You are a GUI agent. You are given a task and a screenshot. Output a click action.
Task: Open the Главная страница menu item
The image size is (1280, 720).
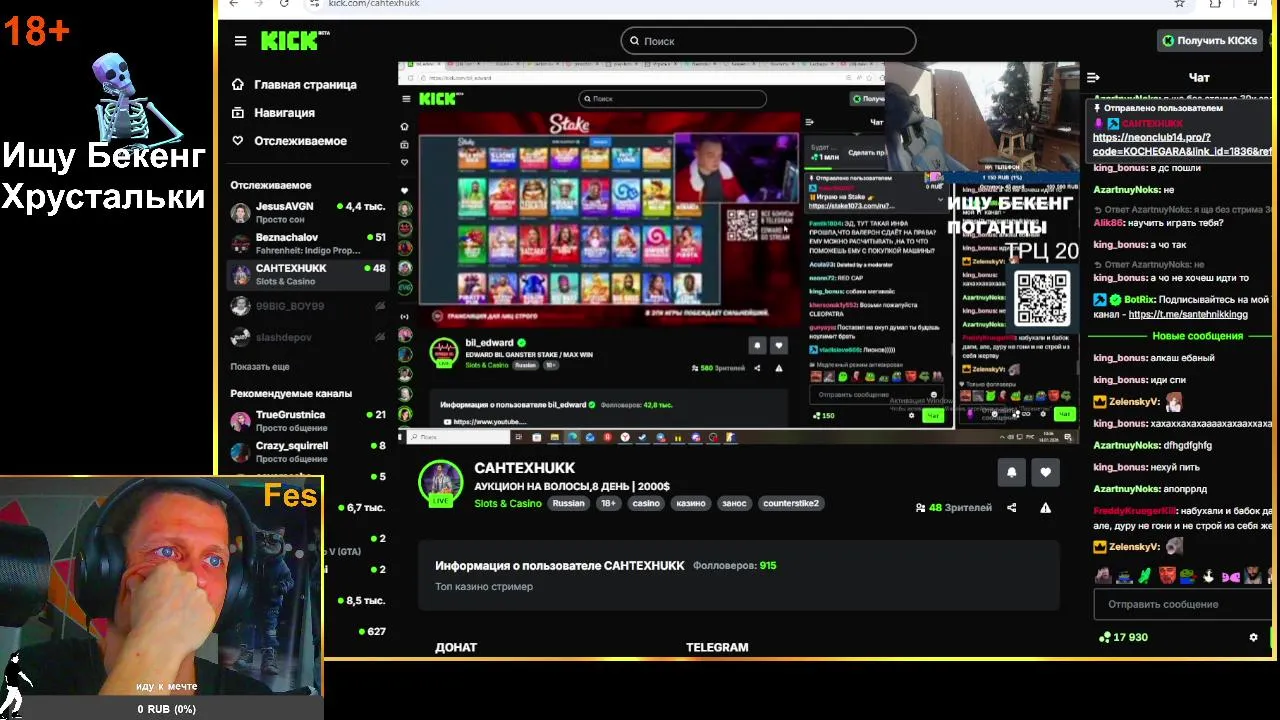pyautogui.click(x=305, y=85)
